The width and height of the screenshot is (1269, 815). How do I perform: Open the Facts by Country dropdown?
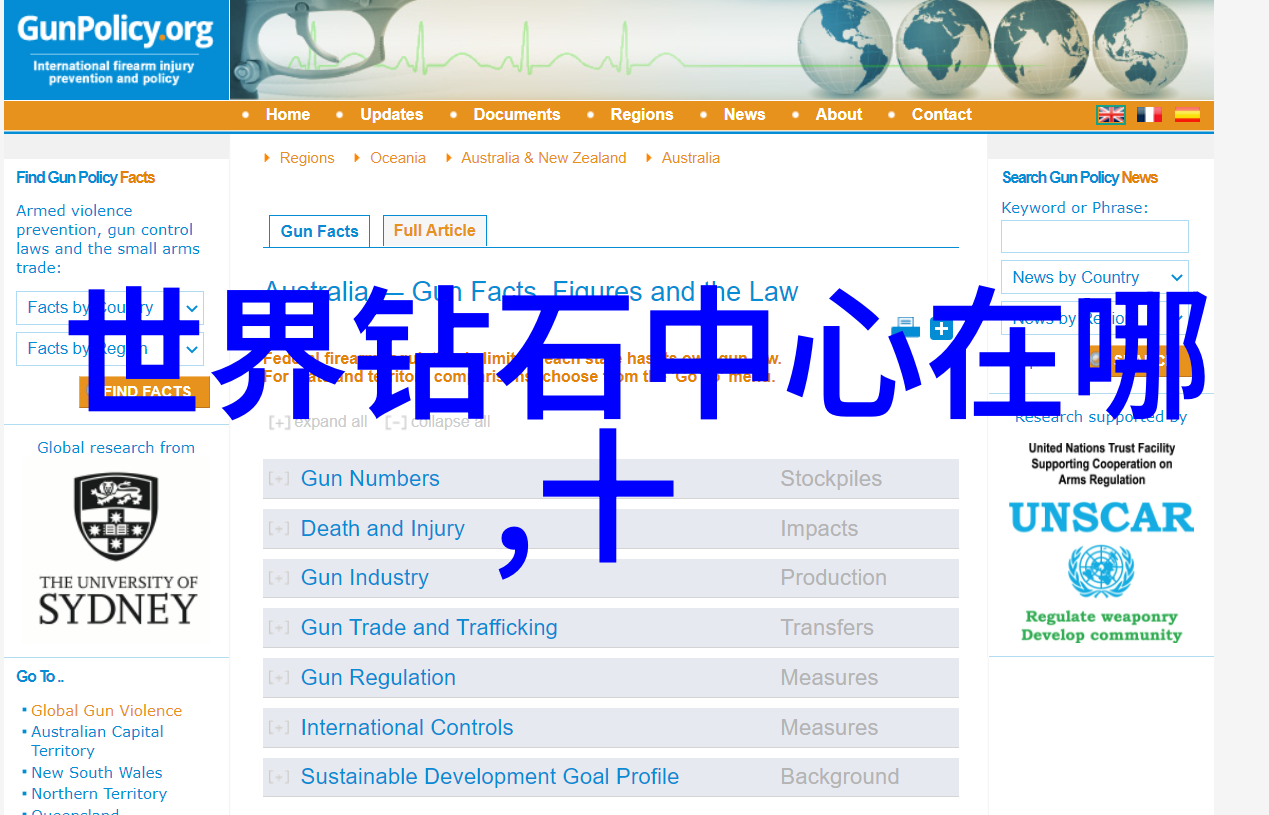(x=110, y=308)
